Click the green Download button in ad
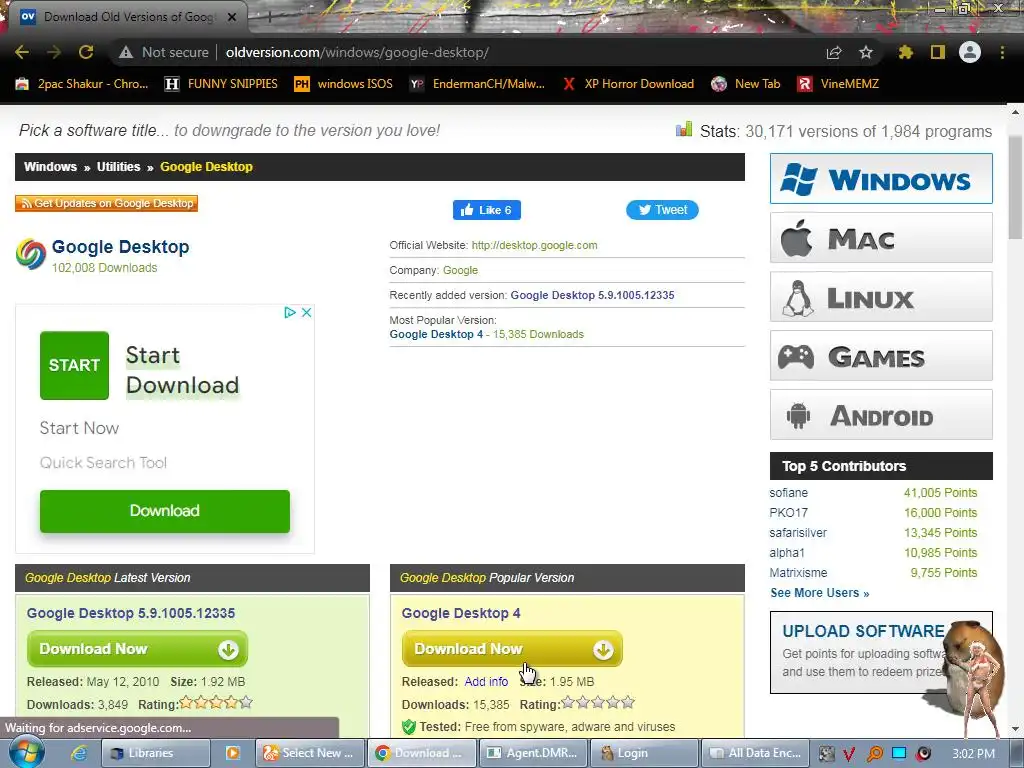 [165, 511]
